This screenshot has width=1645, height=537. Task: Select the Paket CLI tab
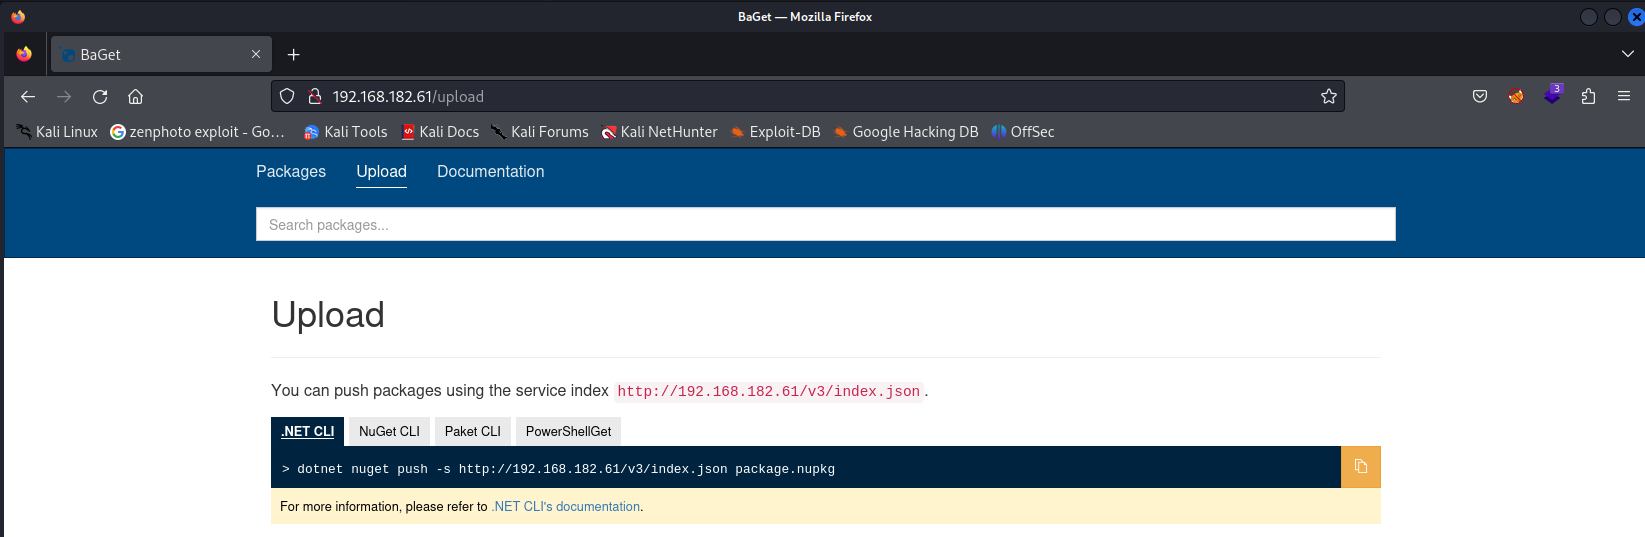pos(472,431)
